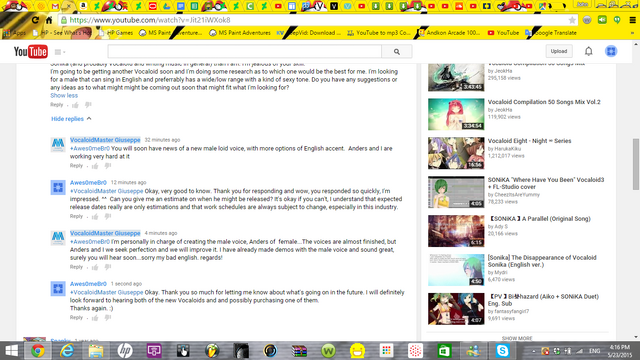Click the search magnifier button

(397, 51)
